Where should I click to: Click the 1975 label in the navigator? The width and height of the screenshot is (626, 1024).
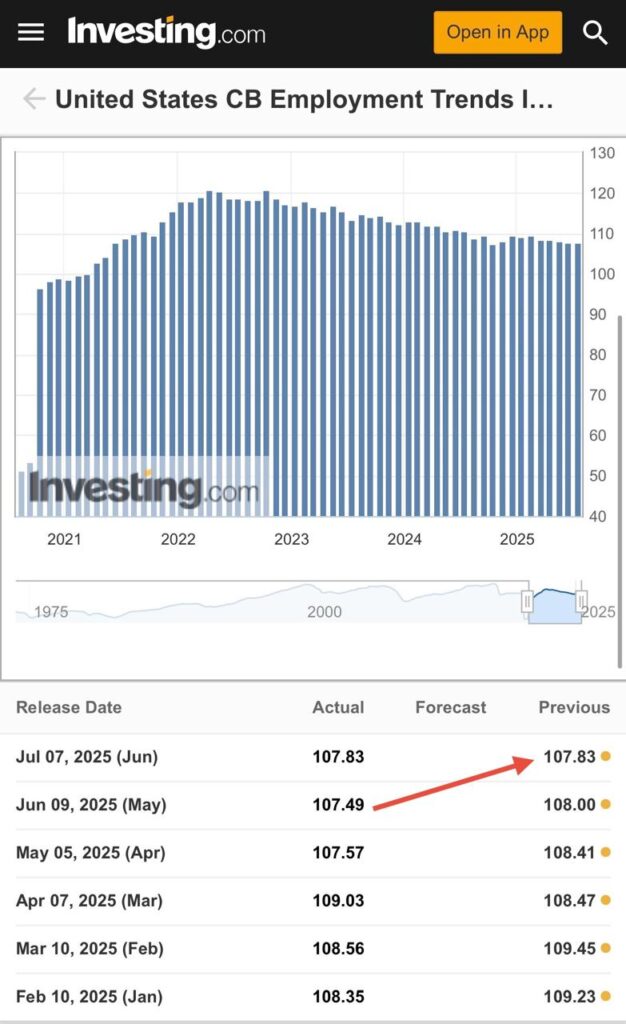[51, 612]
